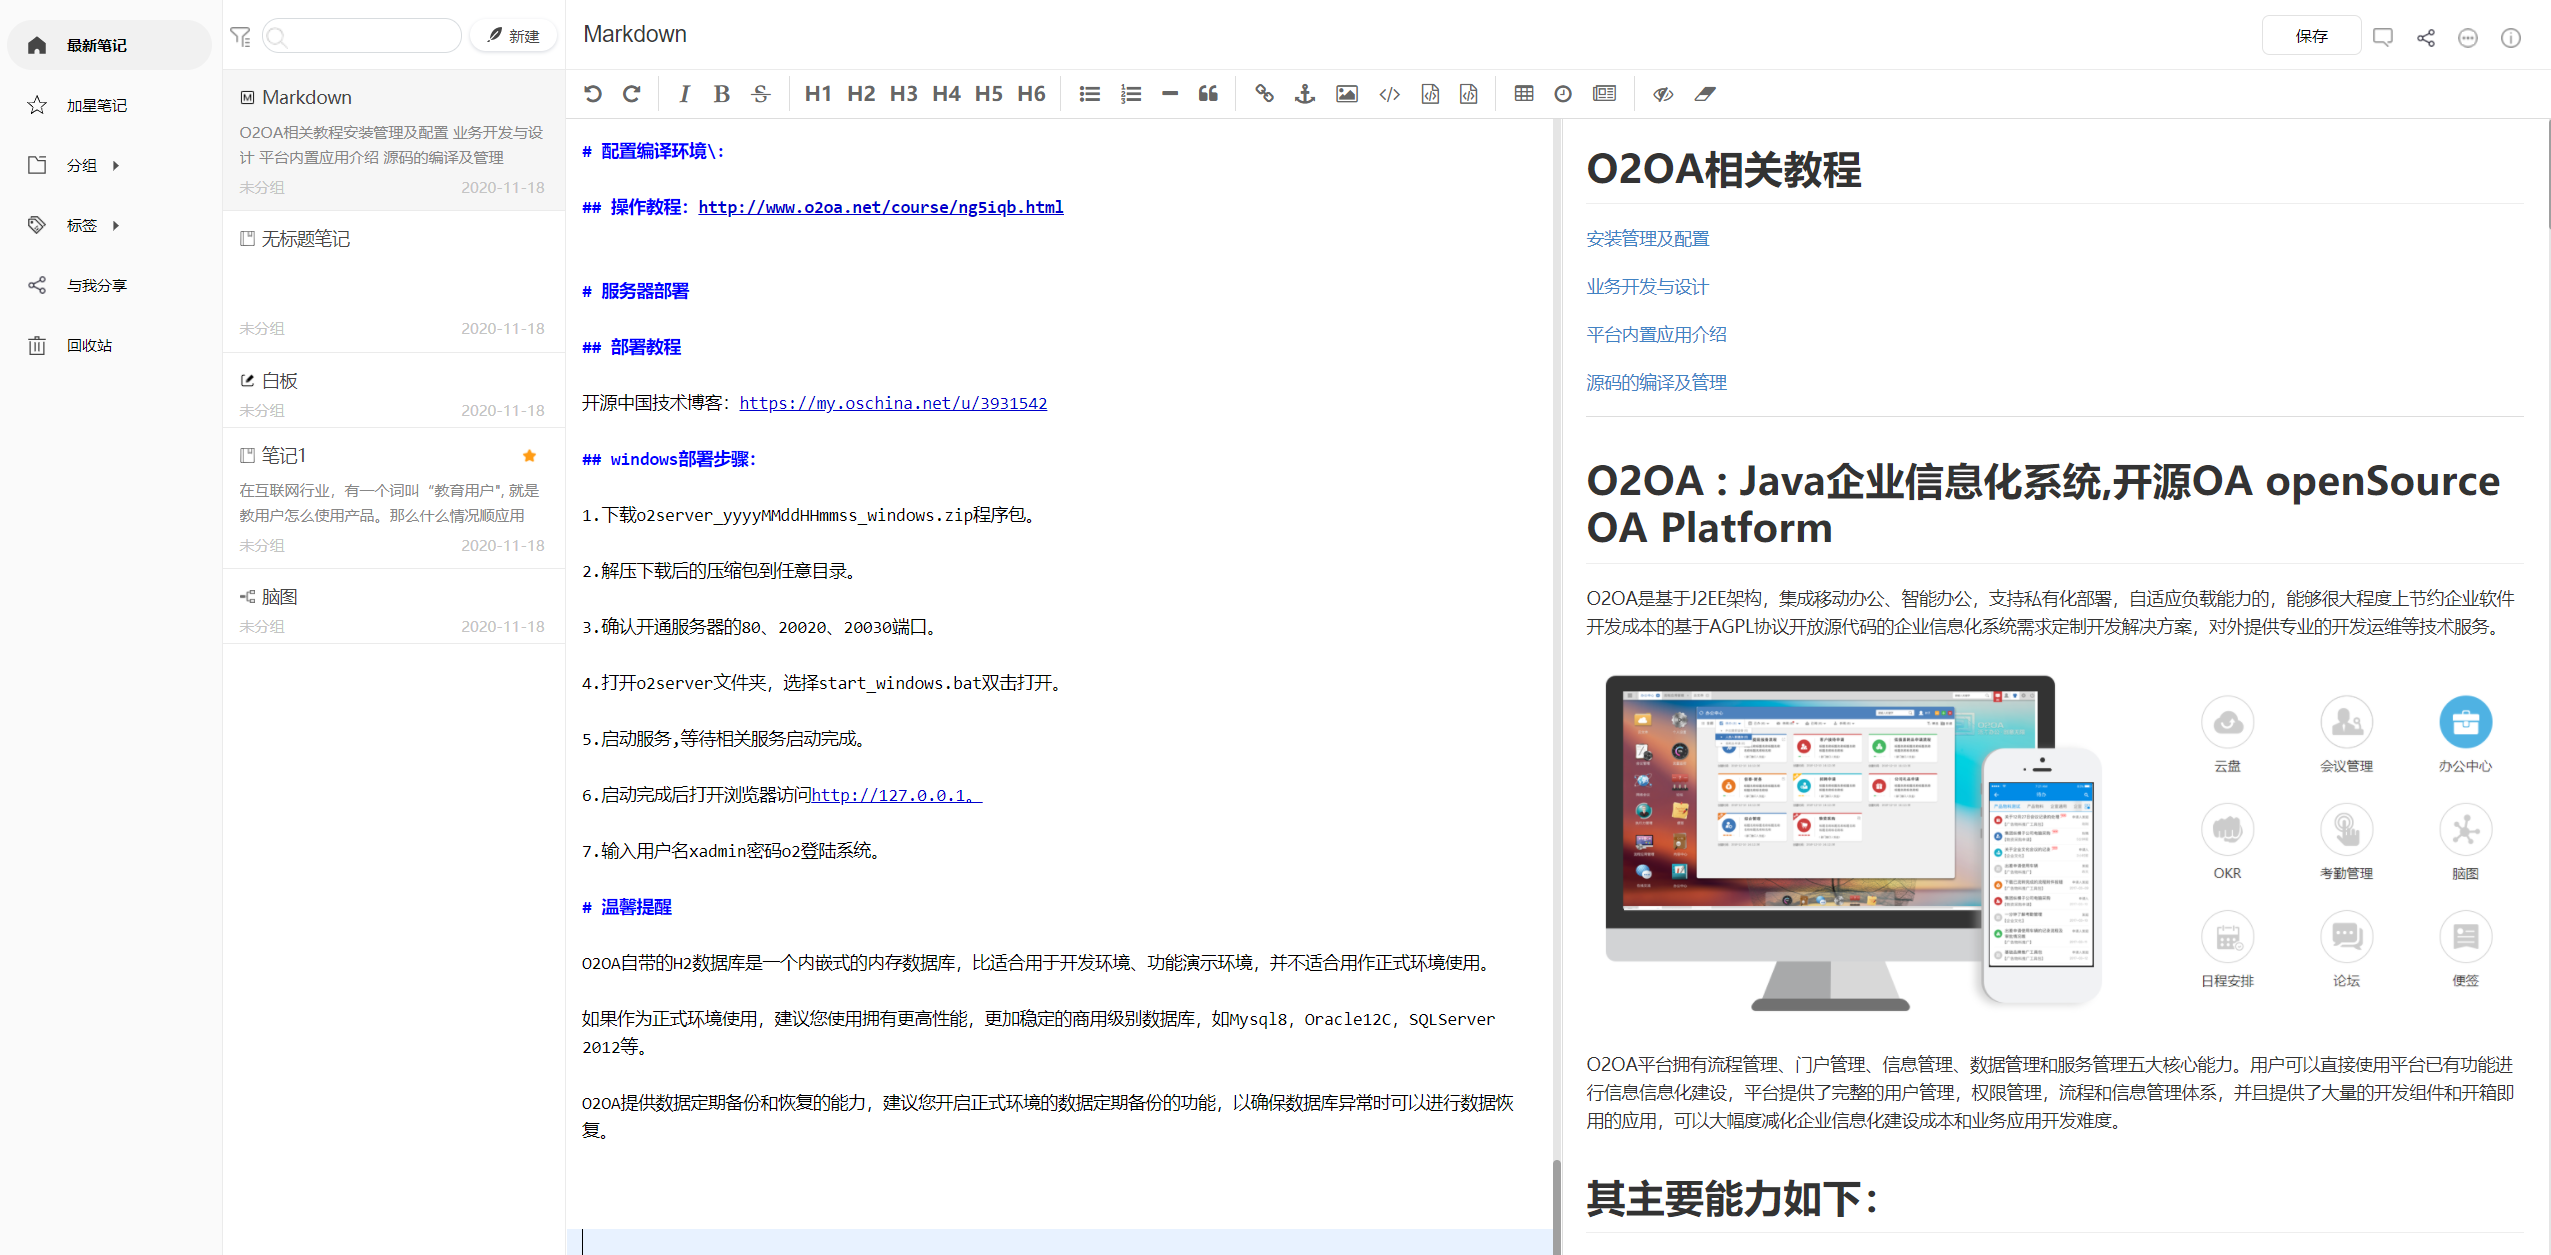The height and width of the screenshot is (1255, 2551).
Task: Open 回收站 in the sidebar
Action: coord(89,346)
